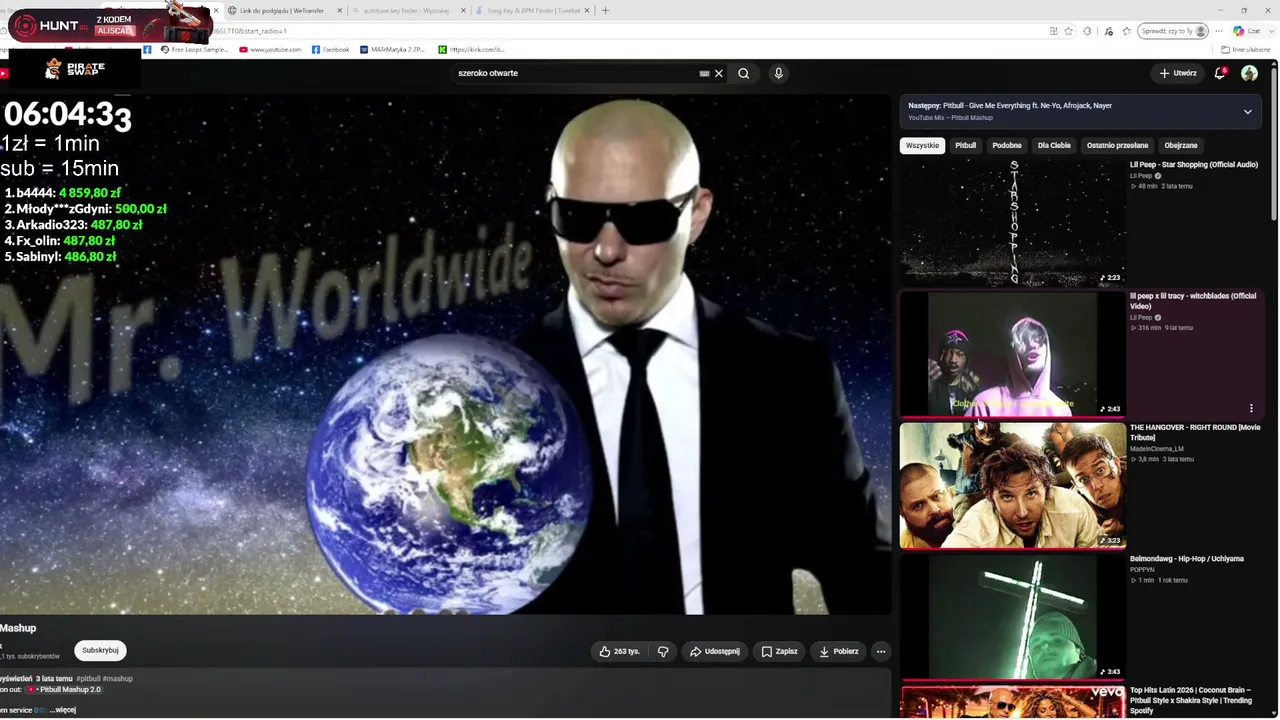
Task: Select the Wszystkie filter chip
Action: (x=922, y=145)
